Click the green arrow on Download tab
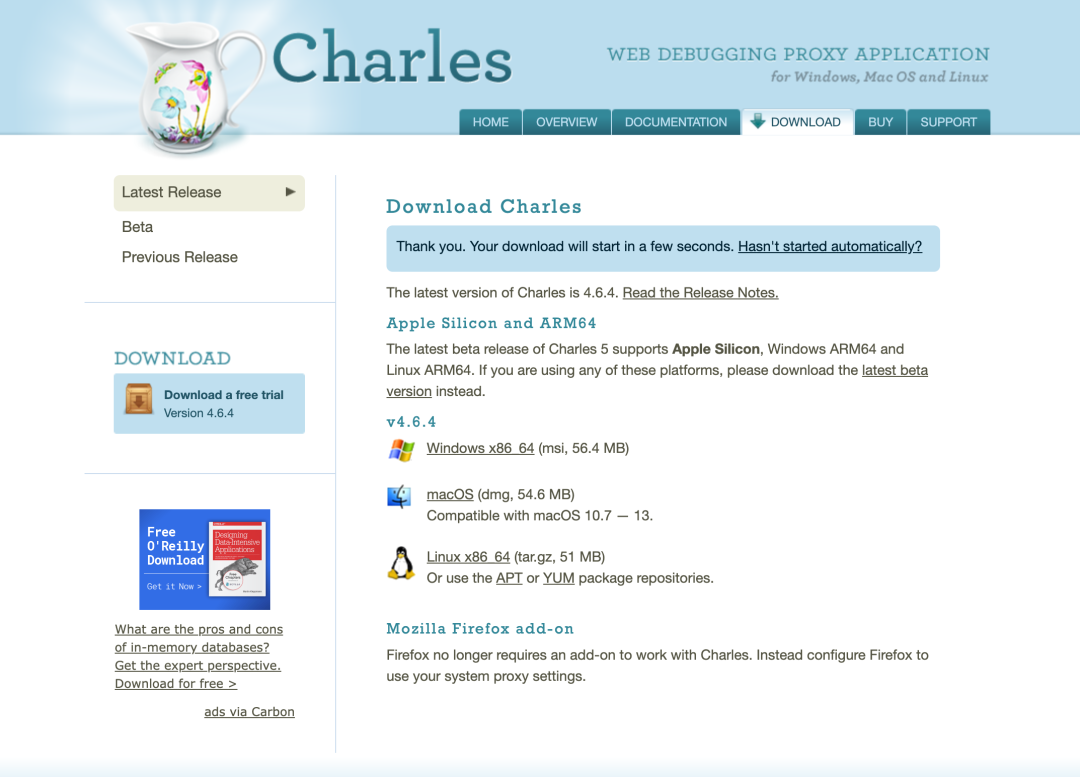Viewport: 1080px width, 777px height. (x=758, y=121)
